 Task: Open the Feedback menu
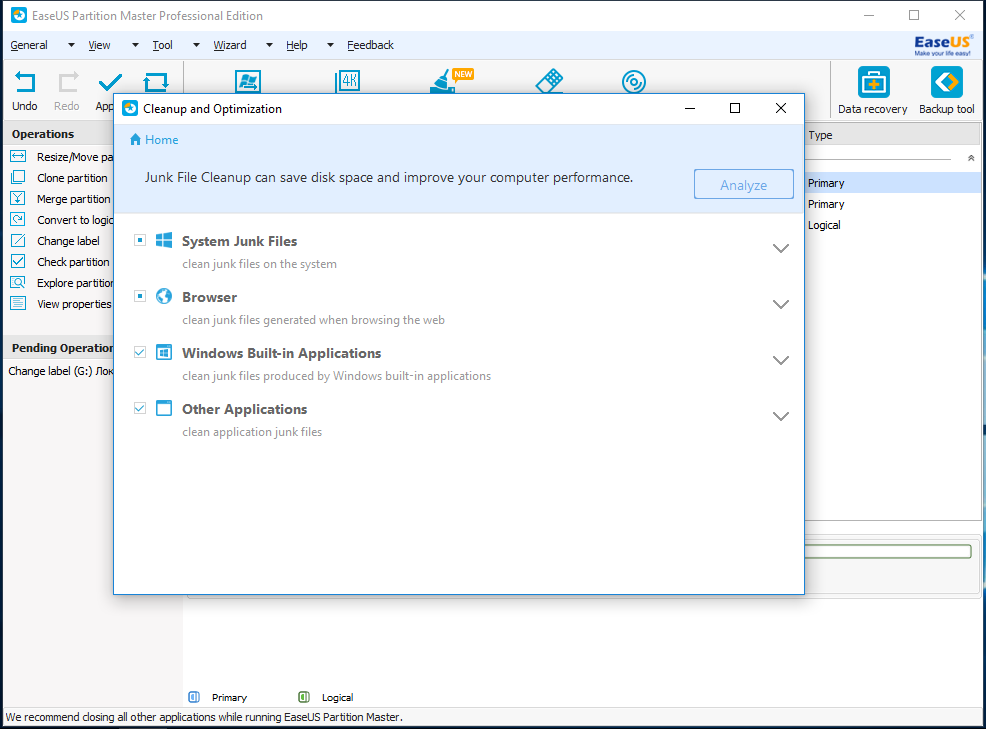click(x=370, y=45)
